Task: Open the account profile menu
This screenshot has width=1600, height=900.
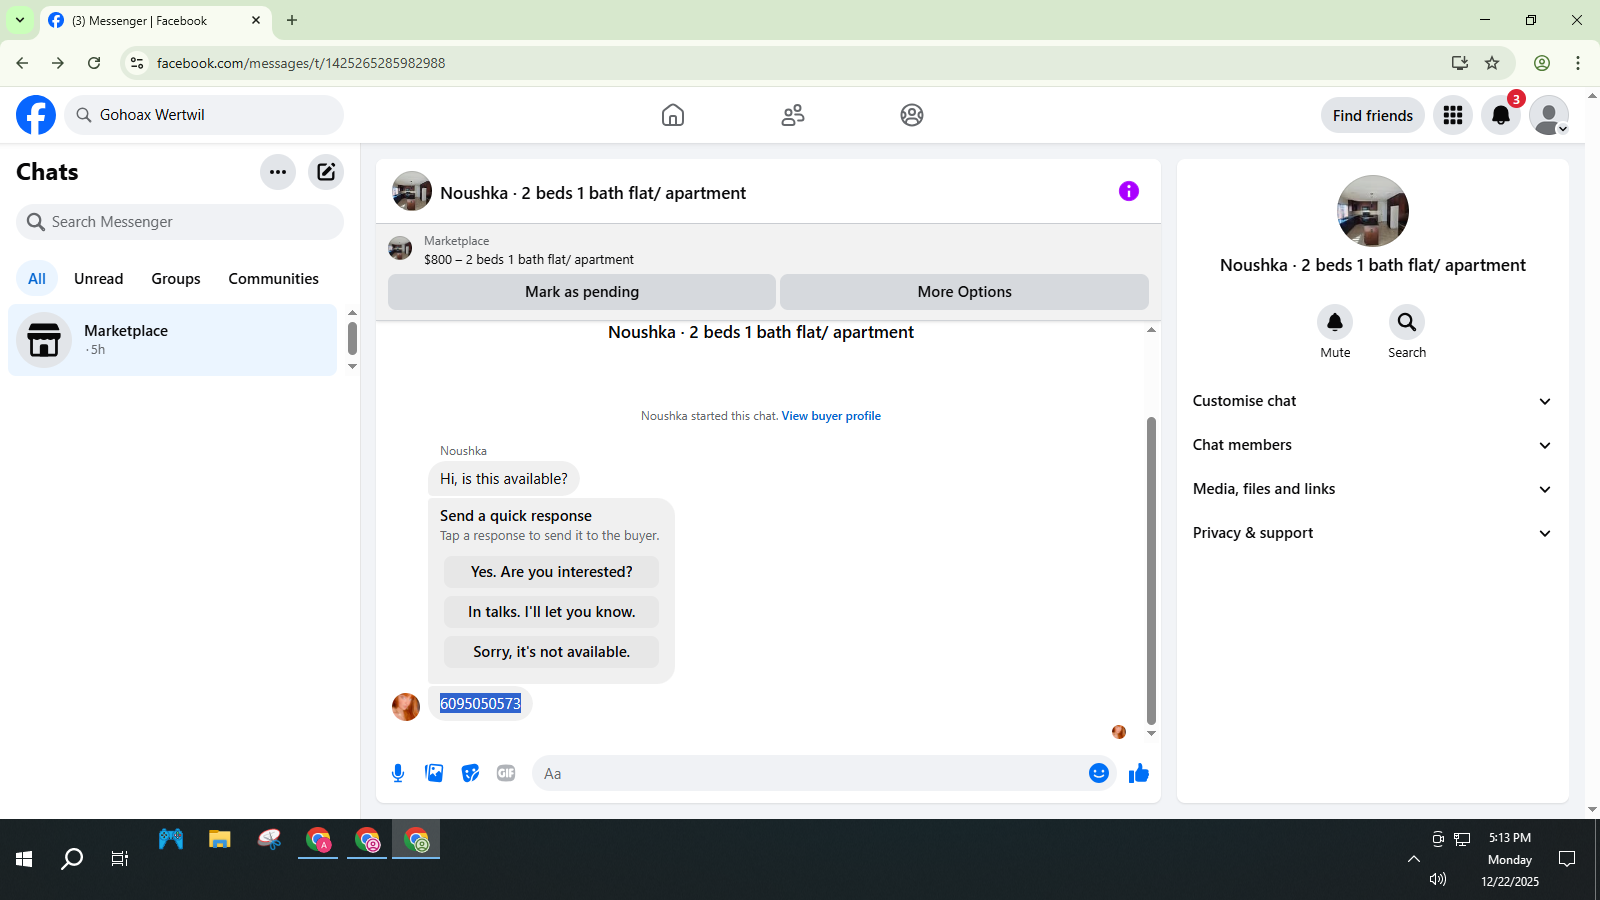Action: pos(1549,115)
